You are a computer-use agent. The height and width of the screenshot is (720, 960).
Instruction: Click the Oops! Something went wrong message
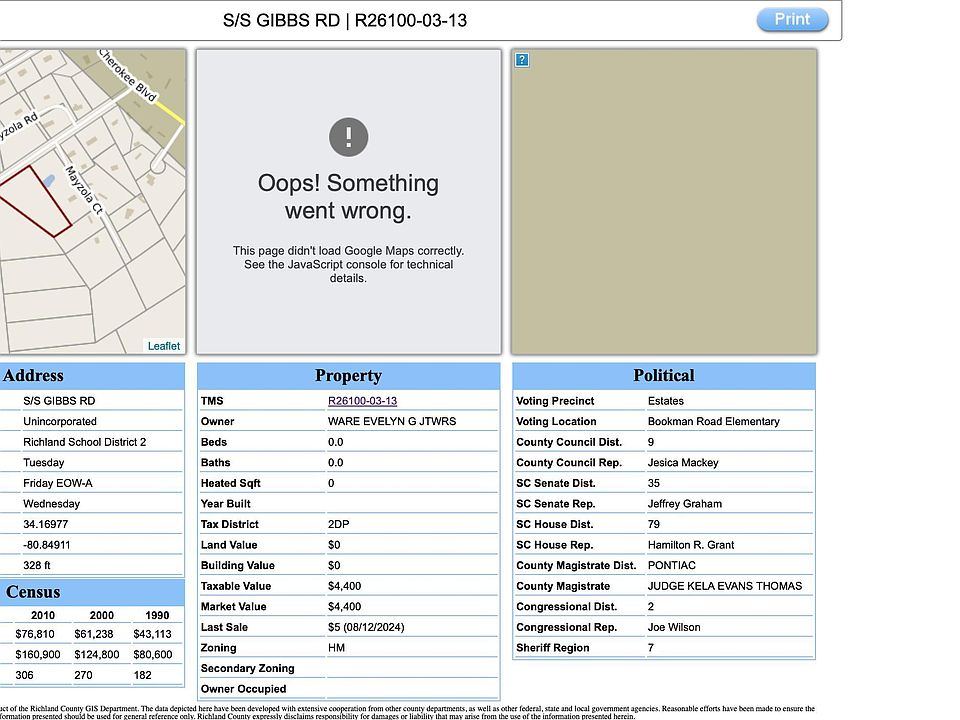pyautogui.click(x=348, y=197)
